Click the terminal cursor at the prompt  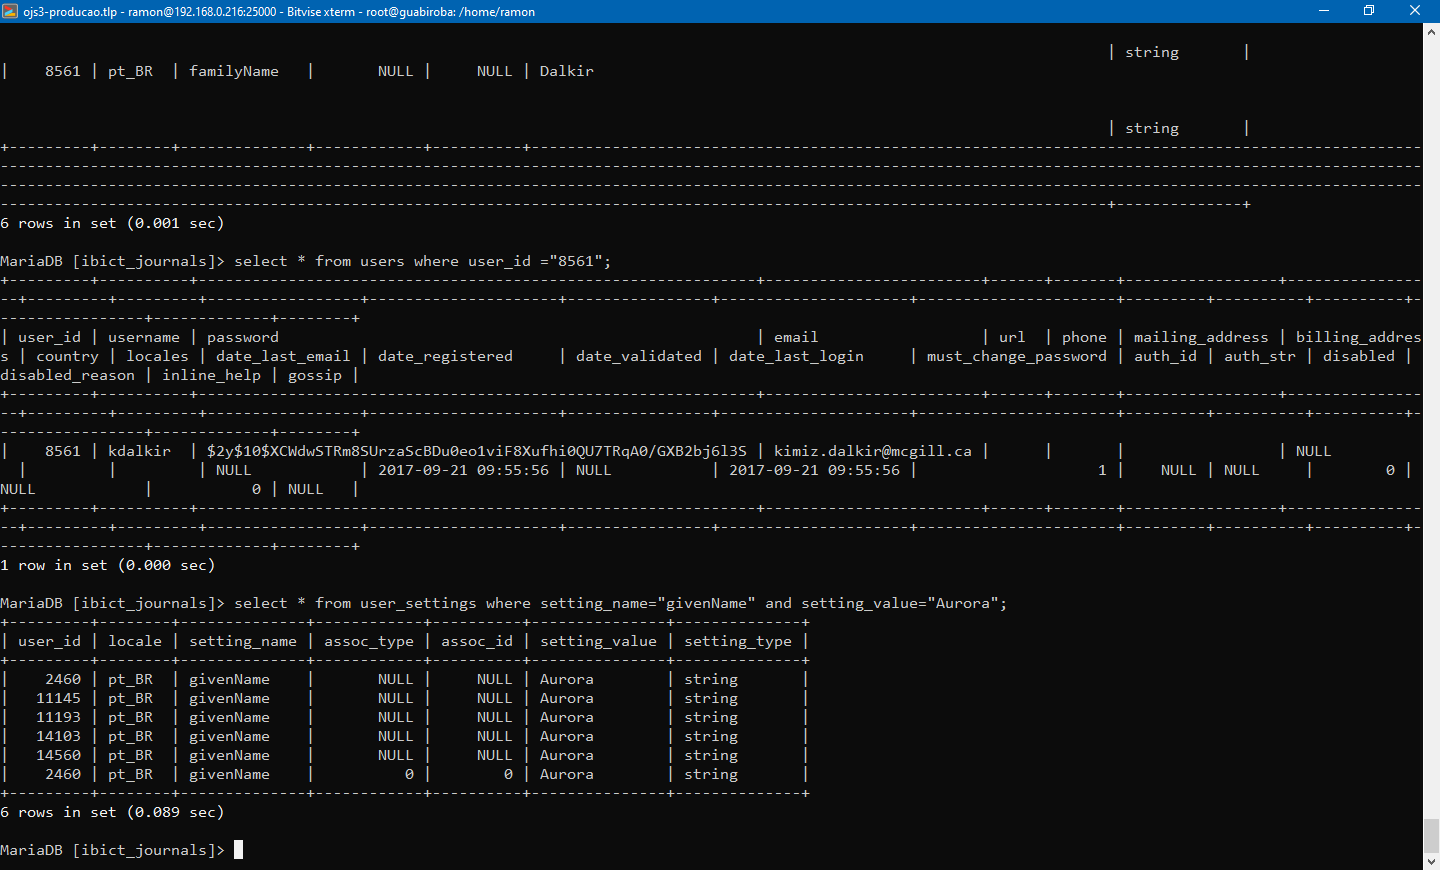pos(238,850)
